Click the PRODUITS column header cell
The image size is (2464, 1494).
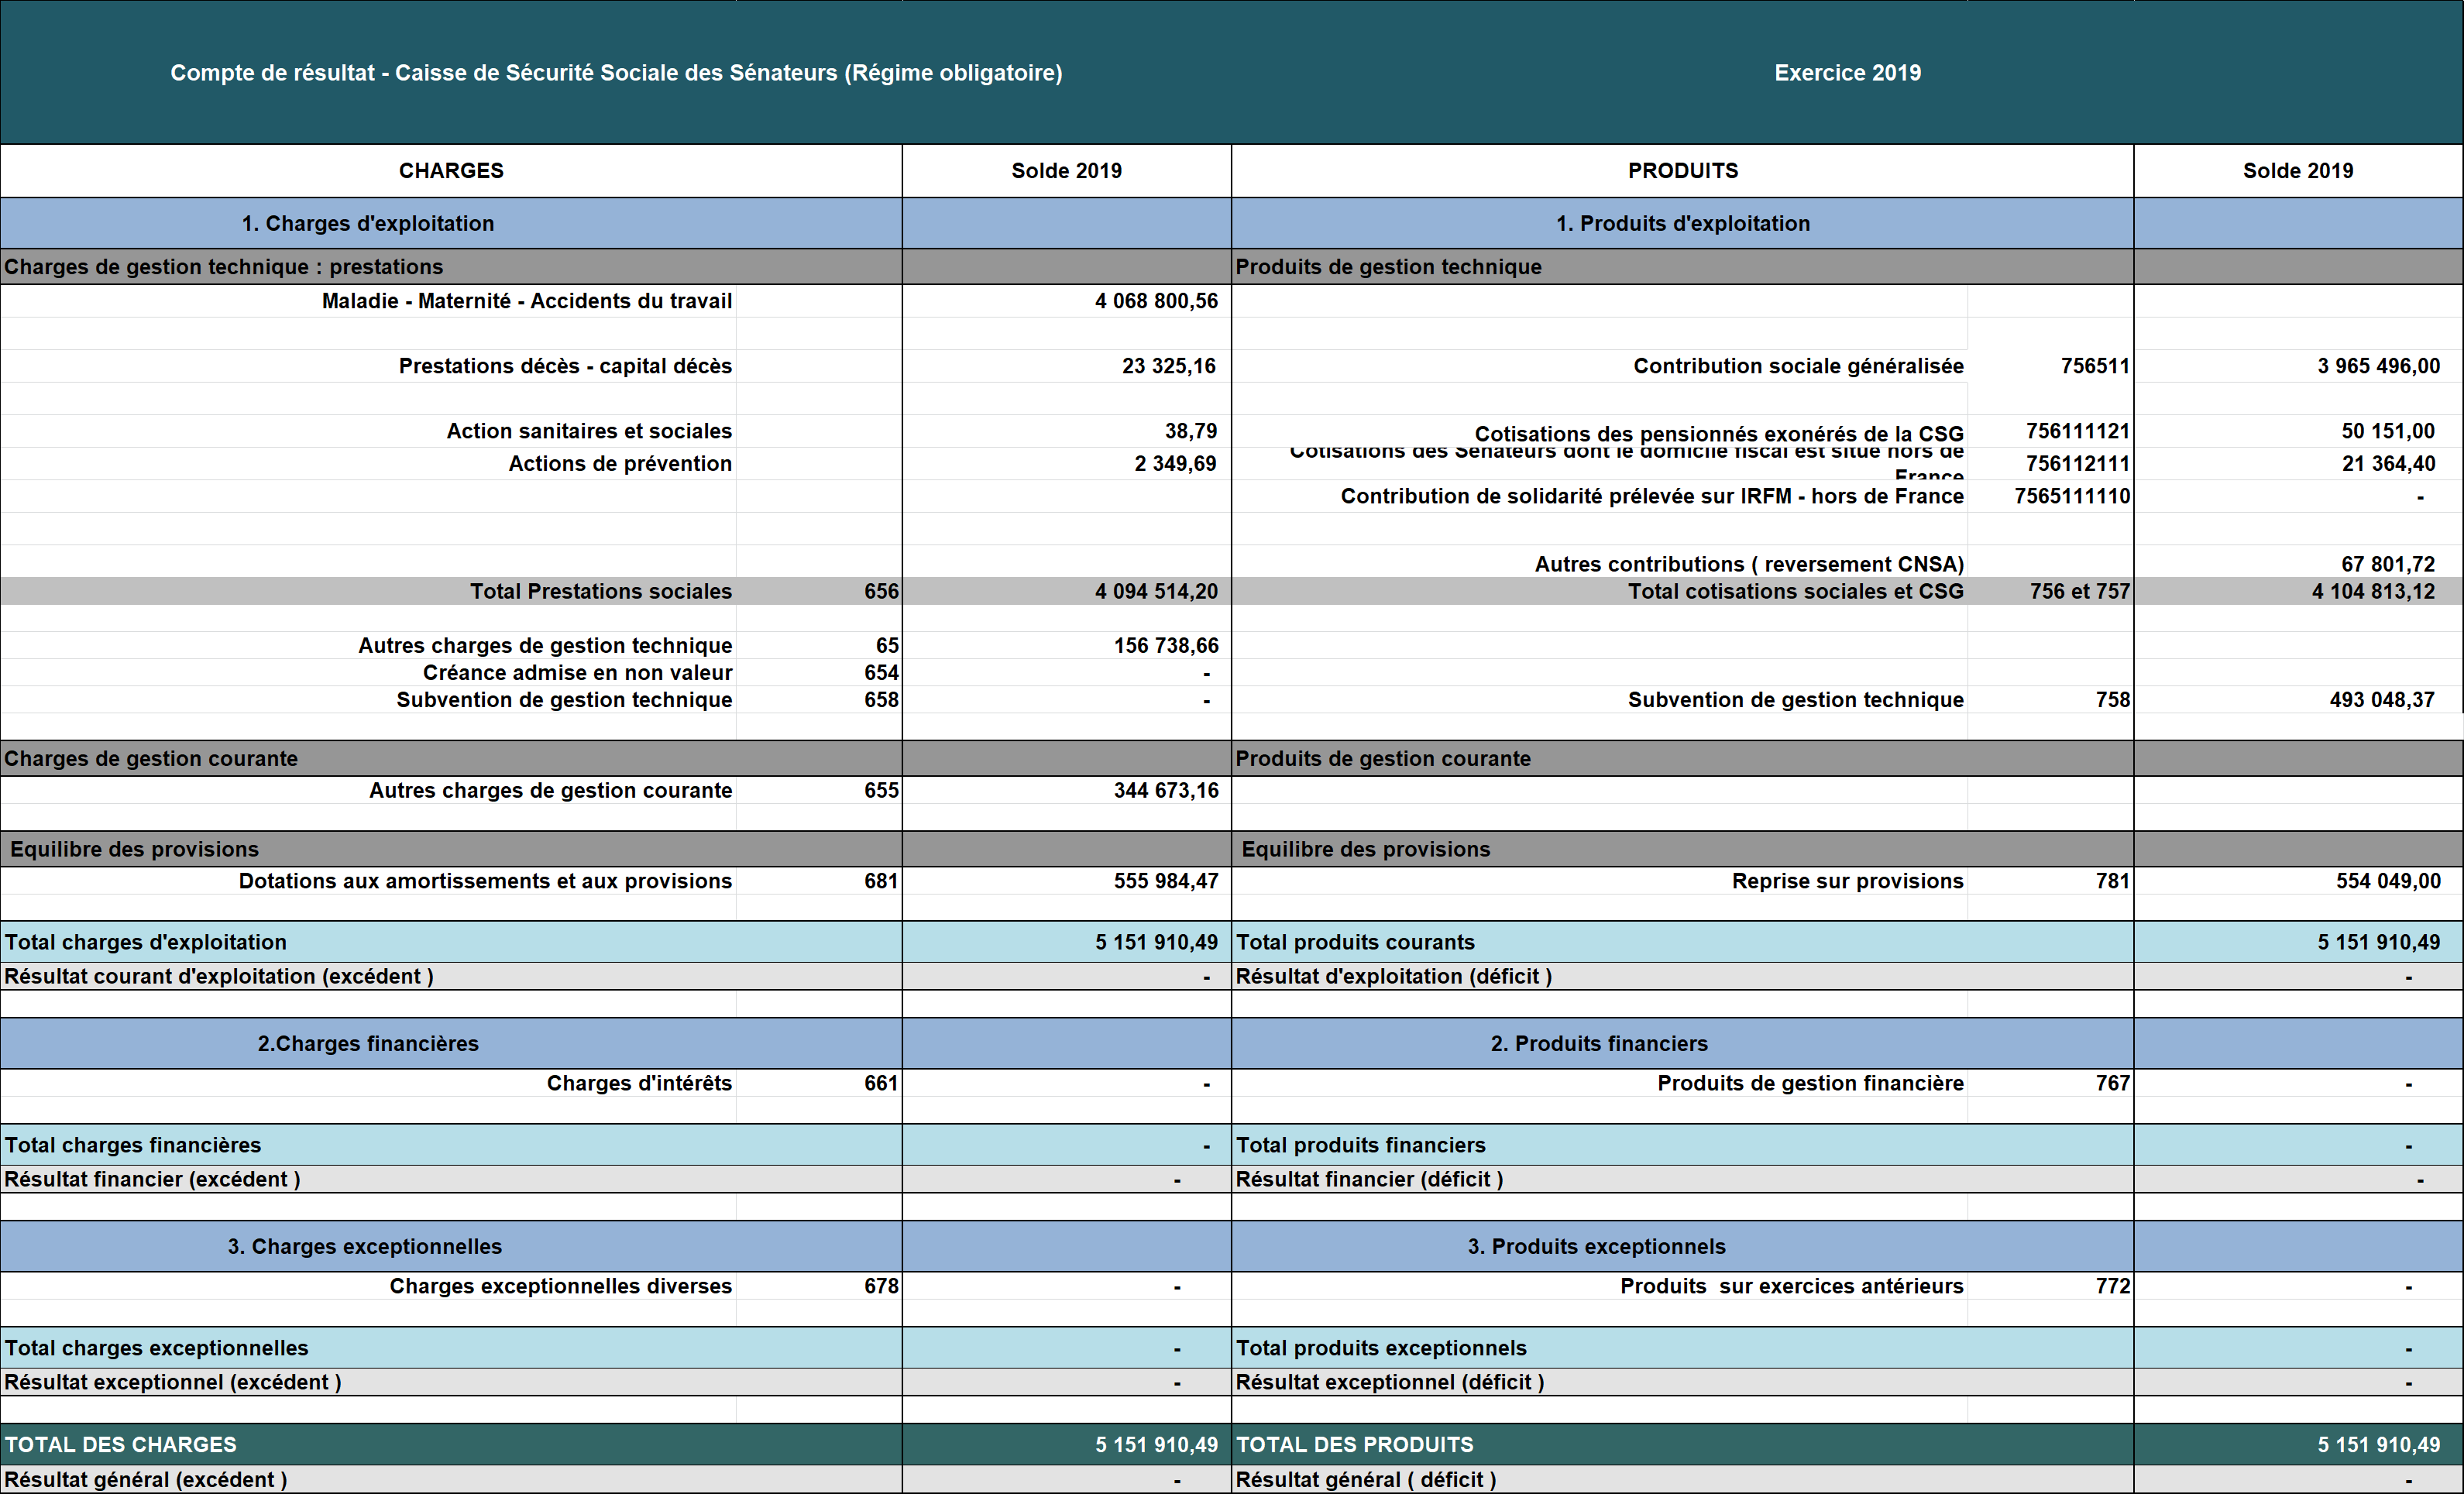tap(1682, 171)
